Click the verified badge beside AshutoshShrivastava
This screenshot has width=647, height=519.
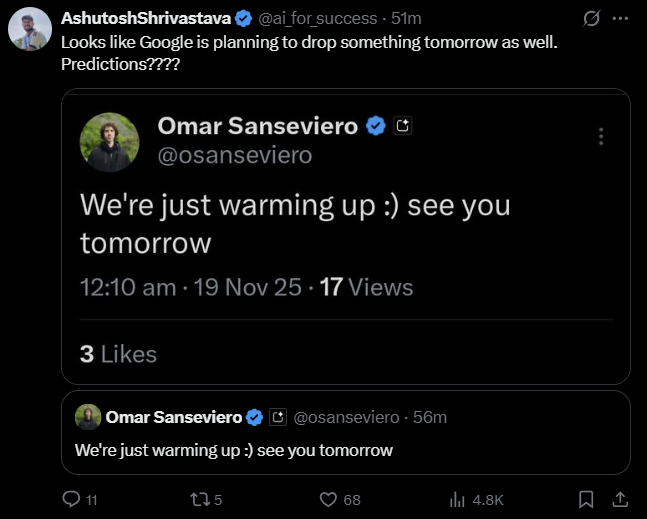coord(244,18)
